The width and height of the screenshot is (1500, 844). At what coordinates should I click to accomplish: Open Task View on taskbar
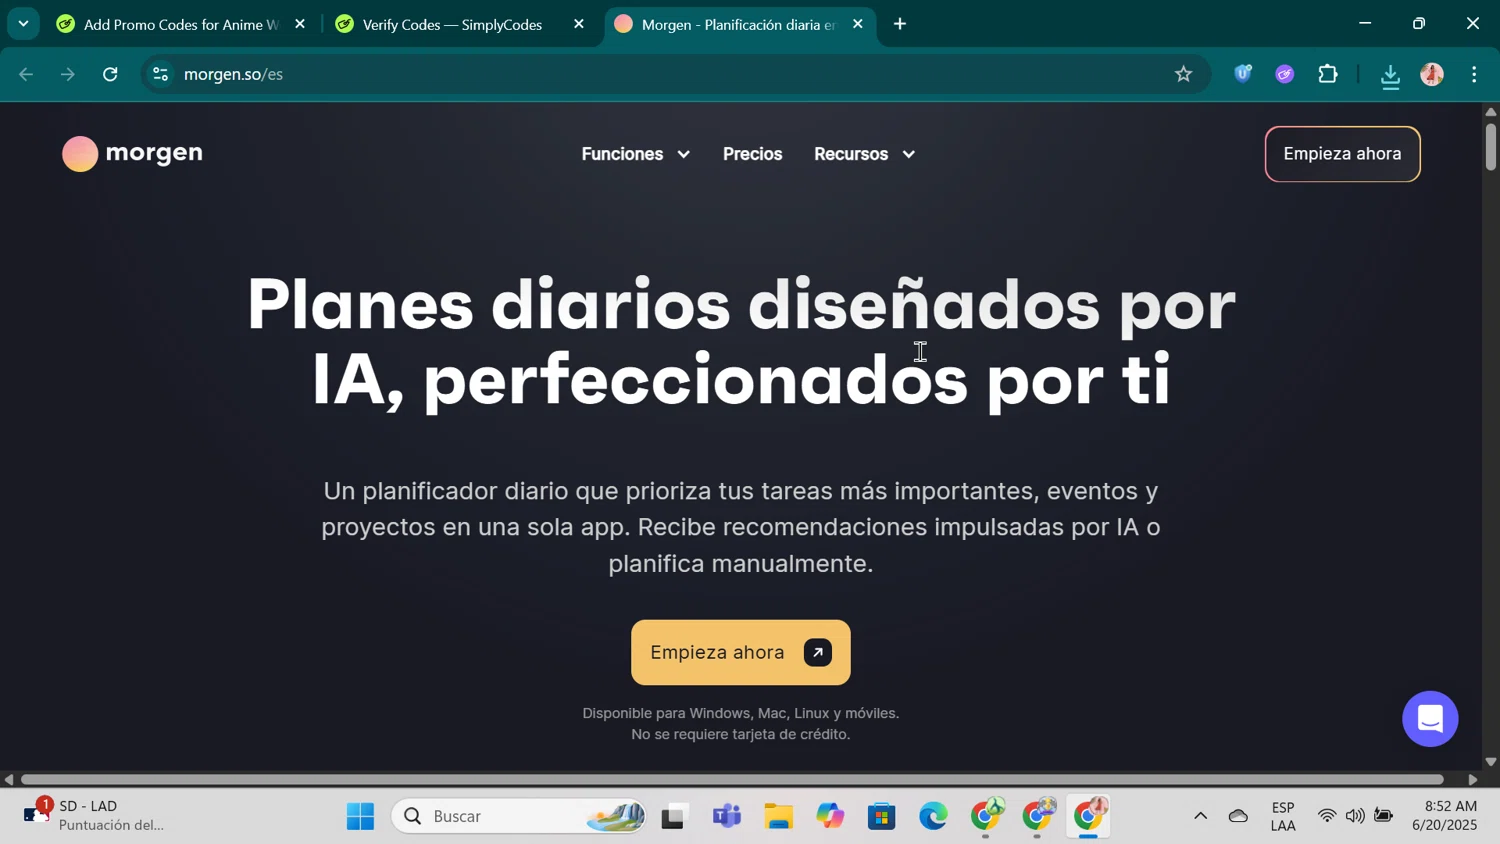tap(675, 816)
